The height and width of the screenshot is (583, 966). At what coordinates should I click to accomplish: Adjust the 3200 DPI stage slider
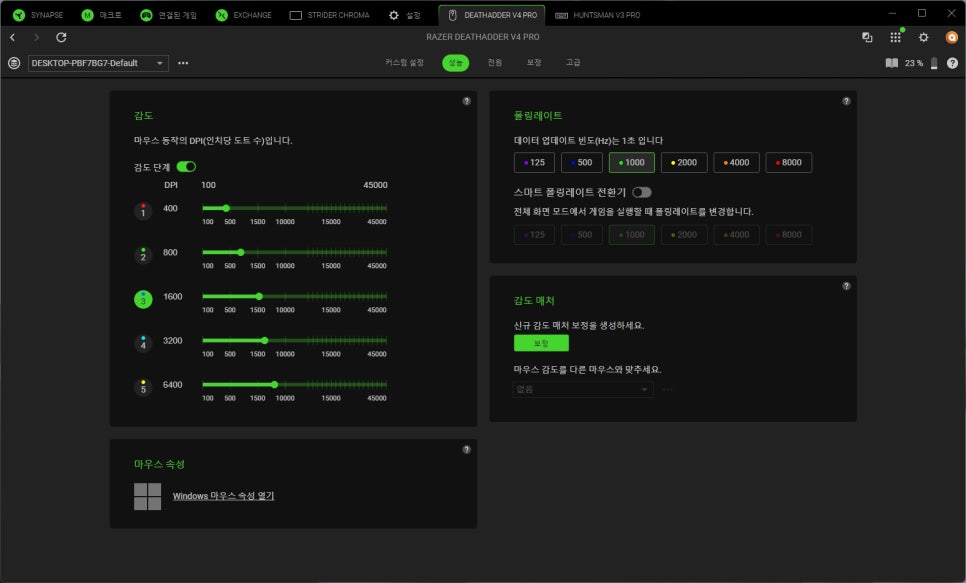pos(294,340)
